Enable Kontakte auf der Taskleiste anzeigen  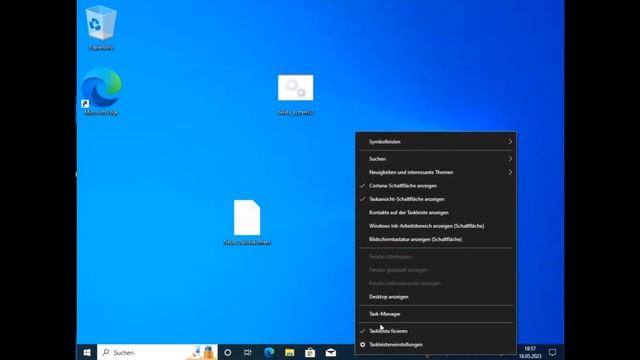click(436, 213)
